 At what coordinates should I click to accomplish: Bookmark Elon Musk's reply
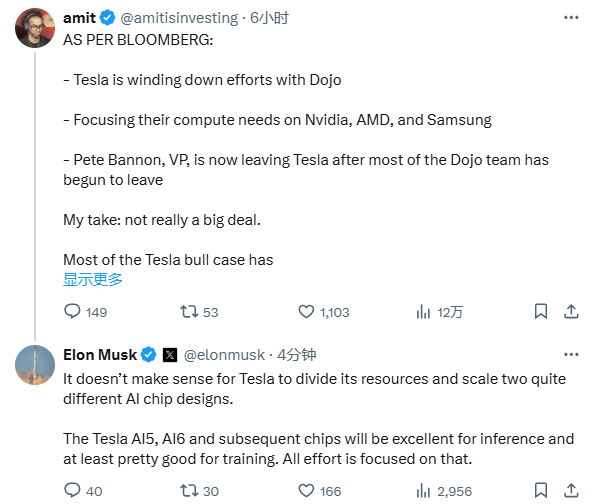[x=541, y=490]
